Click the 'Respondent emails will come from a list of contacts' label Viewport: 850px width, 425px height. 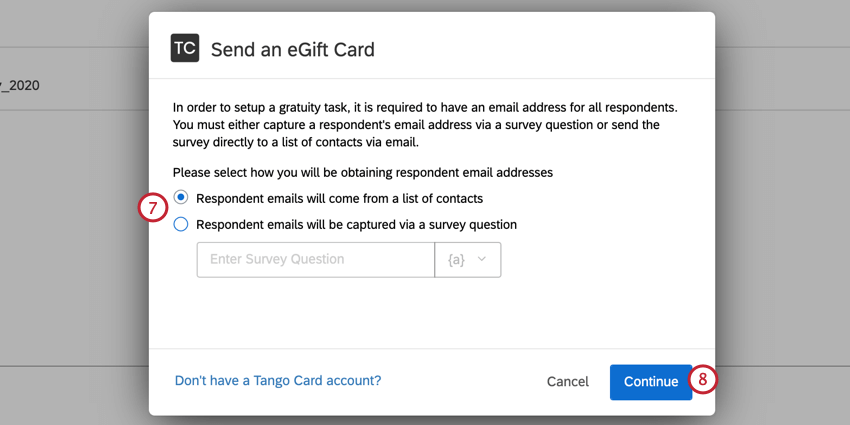pos(339,198)
